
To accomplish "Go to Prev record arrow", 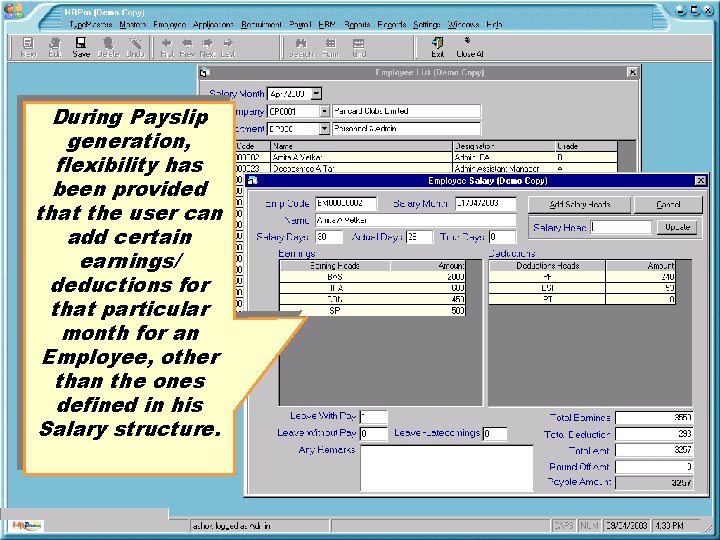I will pyautogui.click(x=187, y=47).
